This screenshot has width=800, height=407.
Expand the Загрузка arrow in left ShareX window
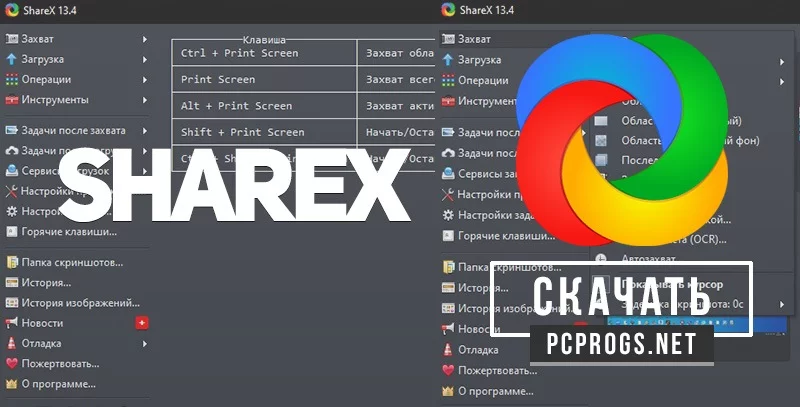(x=145, y=59)
